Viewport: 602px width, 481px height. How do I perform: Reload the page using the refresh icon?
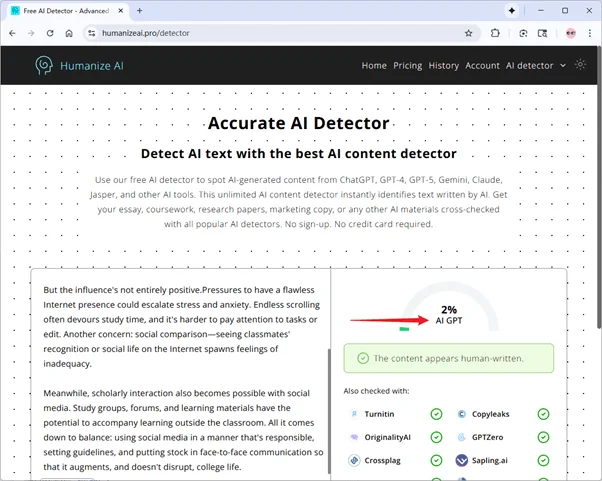click(x=50, y=32)
